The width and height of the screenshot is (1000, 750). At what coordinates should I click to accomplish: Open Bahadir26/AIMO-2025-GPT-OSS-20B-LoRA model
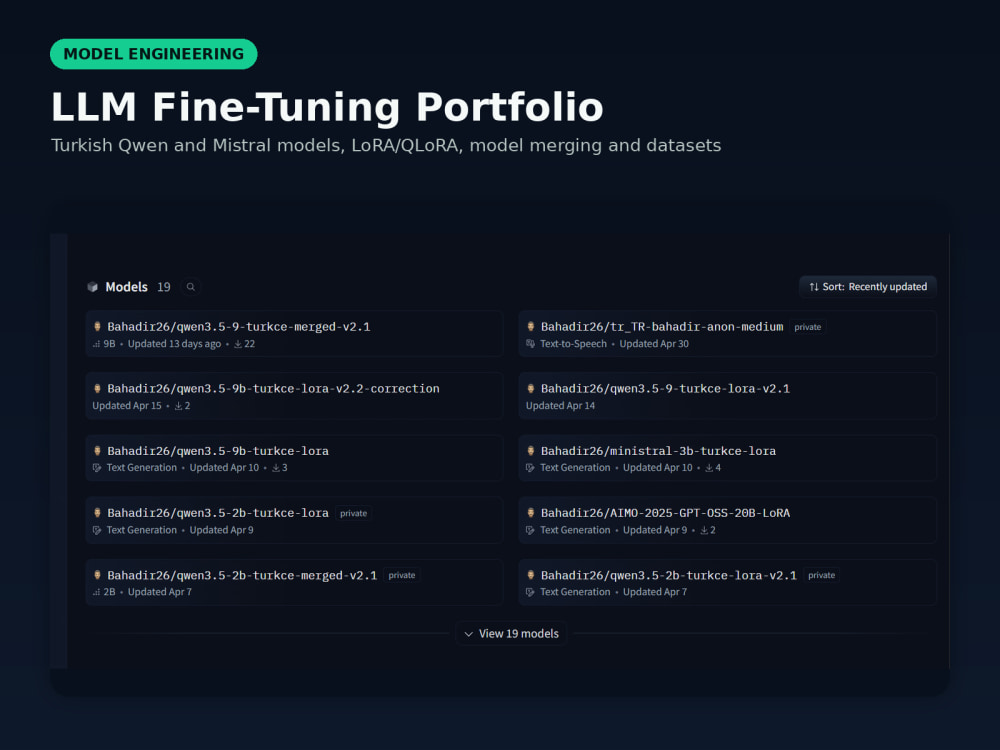pyautogui.click(x=727, y=520)
